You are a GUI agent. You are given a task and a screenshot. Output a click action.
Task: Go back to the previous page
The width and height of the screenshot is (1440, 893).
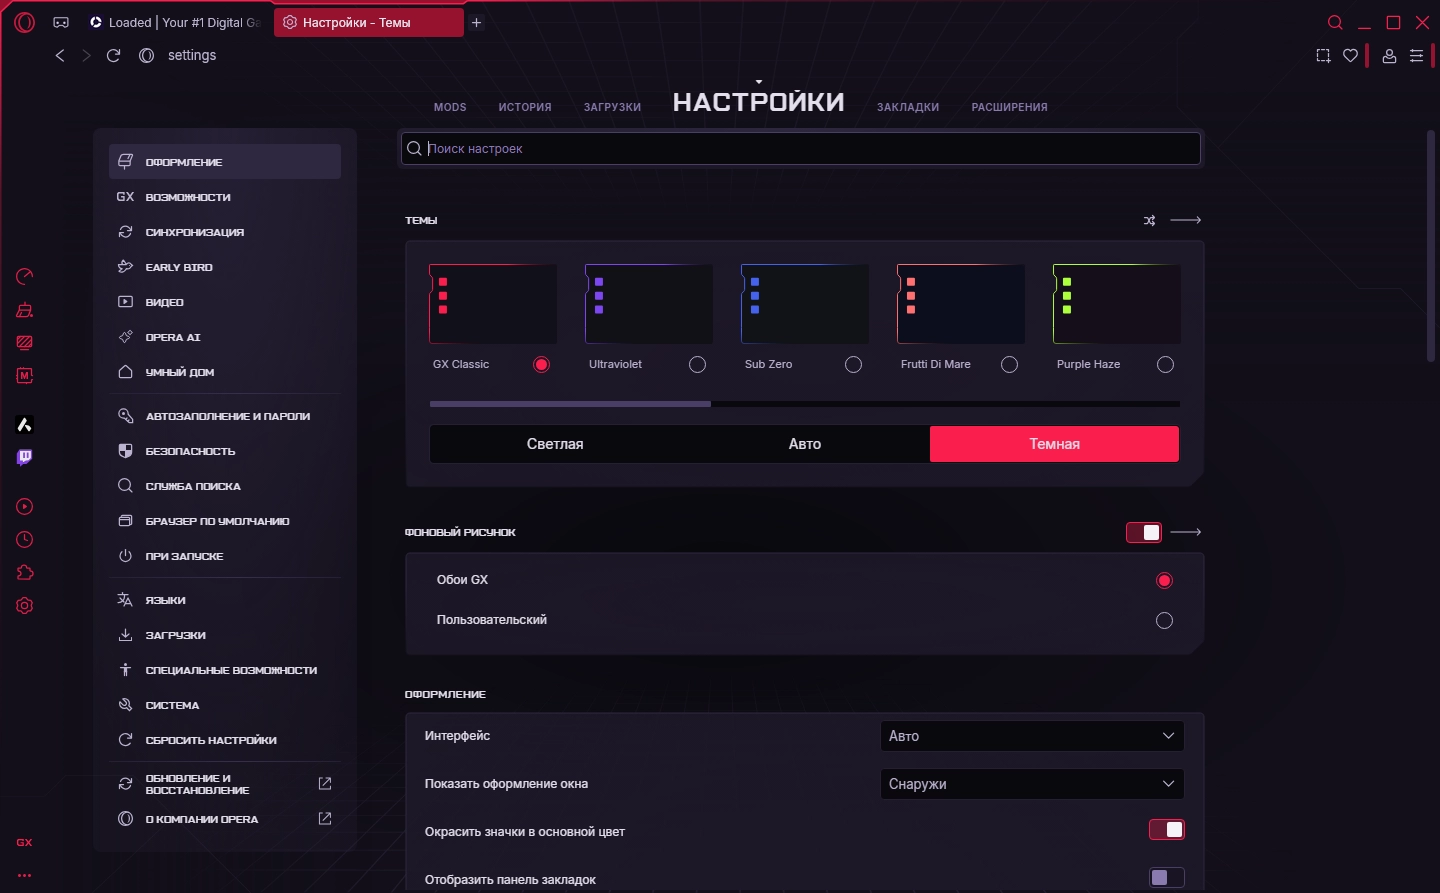pyautogui.click(x=60, y=55)
